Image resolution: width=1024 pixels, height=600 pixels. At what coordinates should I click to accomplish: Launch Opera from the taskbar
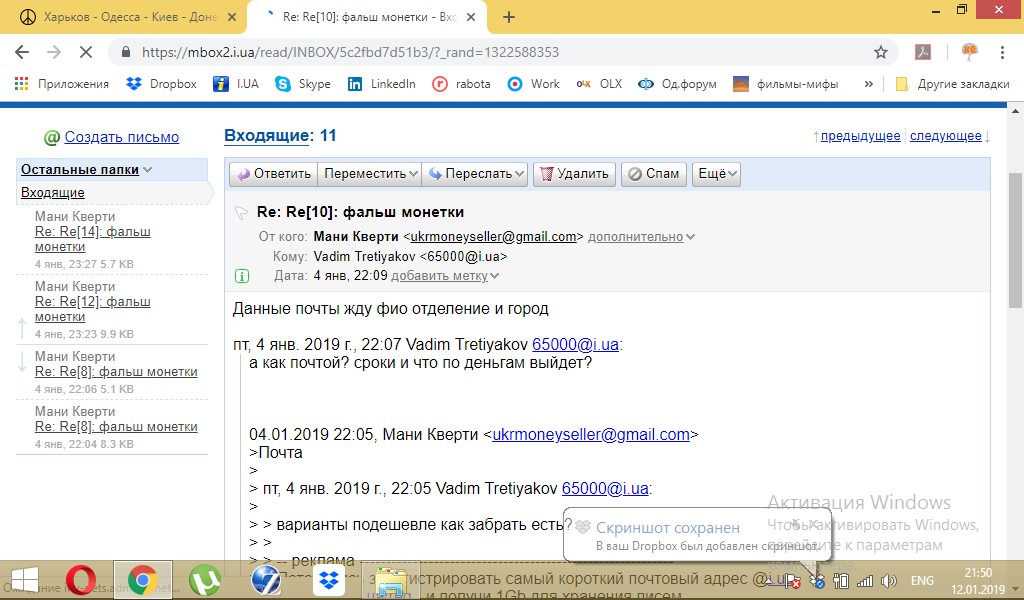coord(80,580)
